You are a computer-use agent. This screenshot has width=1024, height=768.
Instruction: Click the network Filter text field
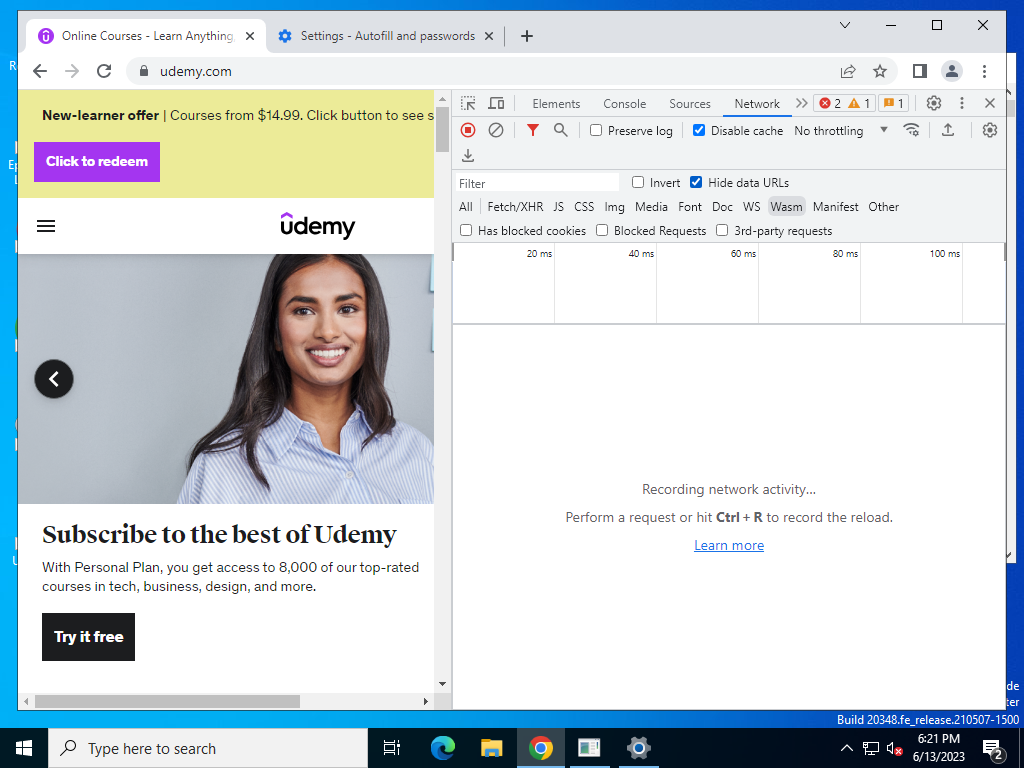pos(537,183)
